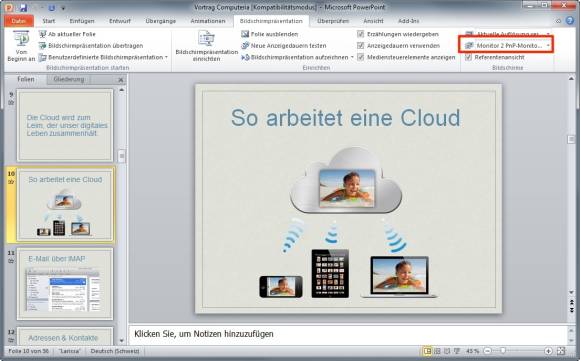The height and width of the screenshot is (361, 580).
Task: Expand Benutzerdefinierte Bildschirmpräsentation dropdown
Action: (x=166, y=57)
